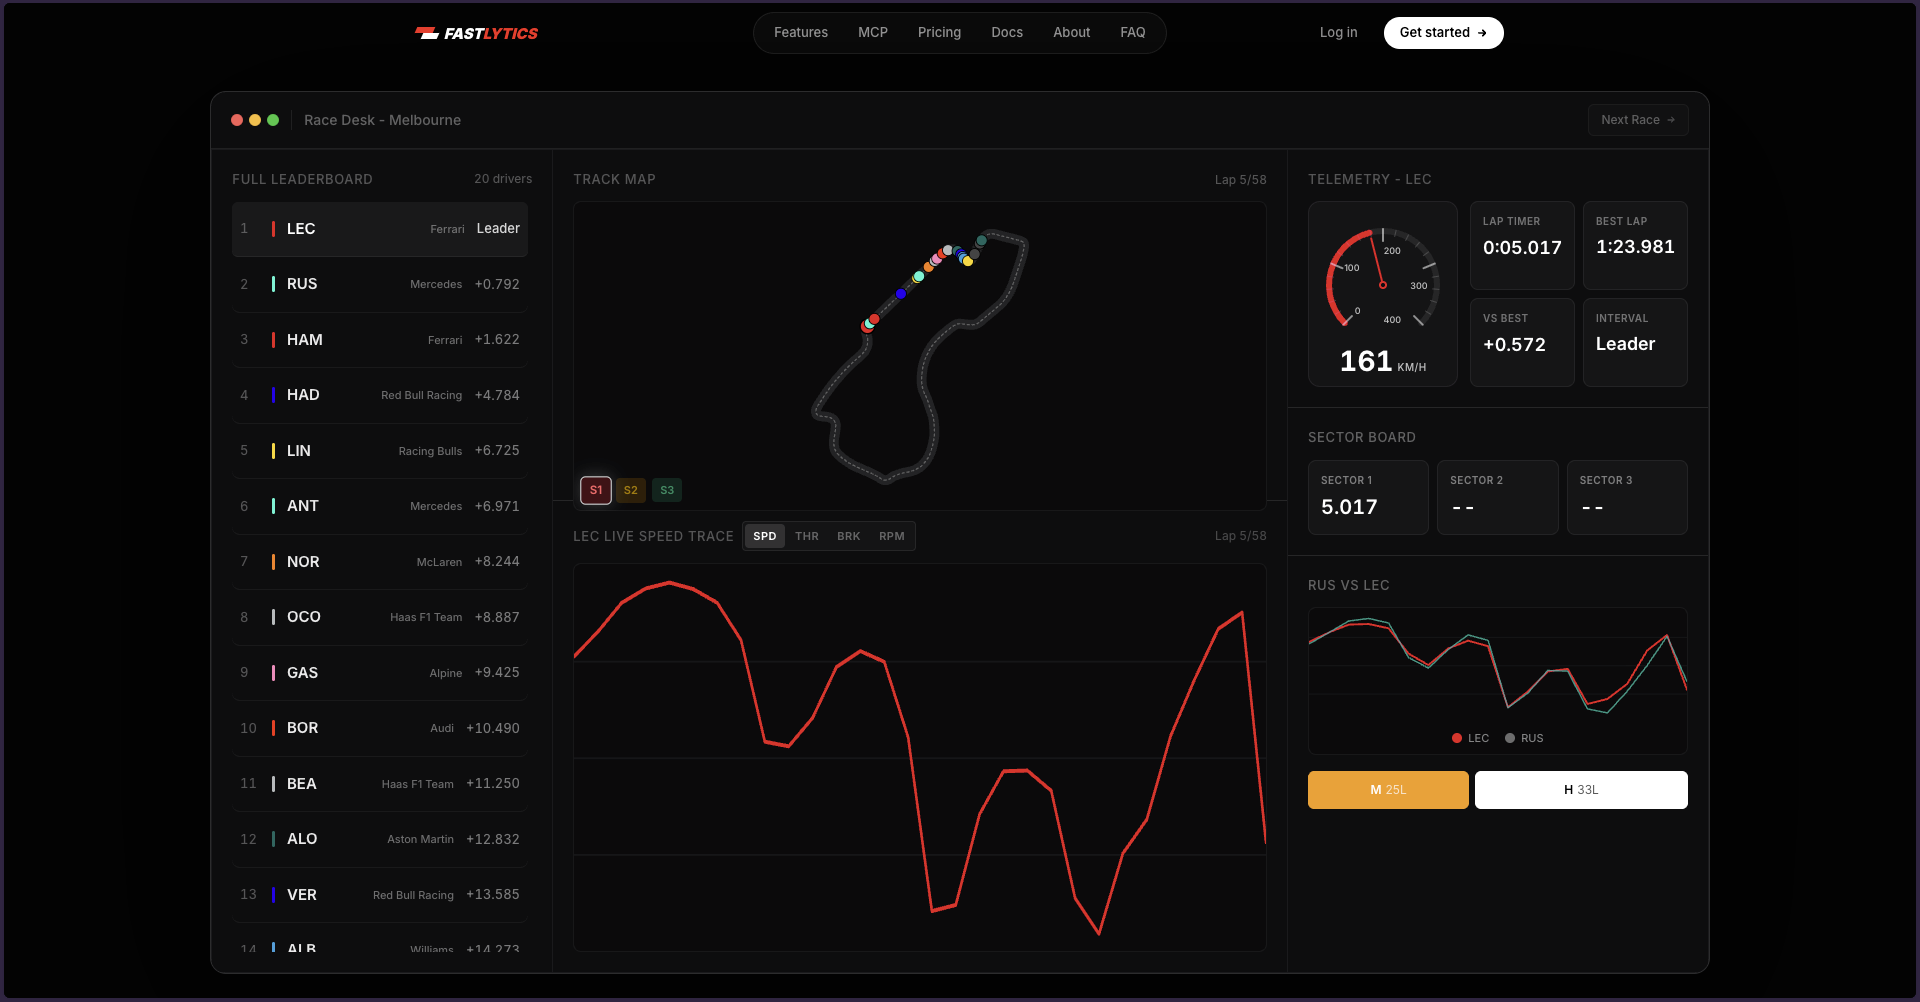The image size is (1920, 1002).
Task: Click the red window dot
Action: click(237, 120)
